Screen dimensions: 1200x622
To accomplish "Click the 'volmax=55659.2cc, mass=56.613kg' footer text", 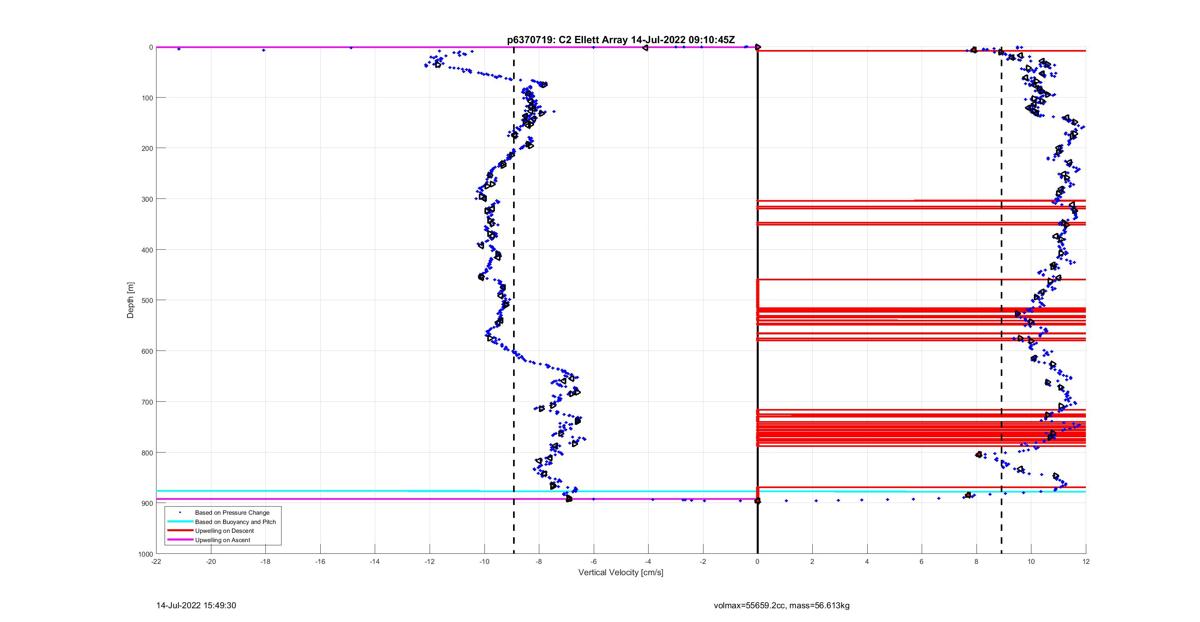I will pyautogui.click(x=781, y=605).
